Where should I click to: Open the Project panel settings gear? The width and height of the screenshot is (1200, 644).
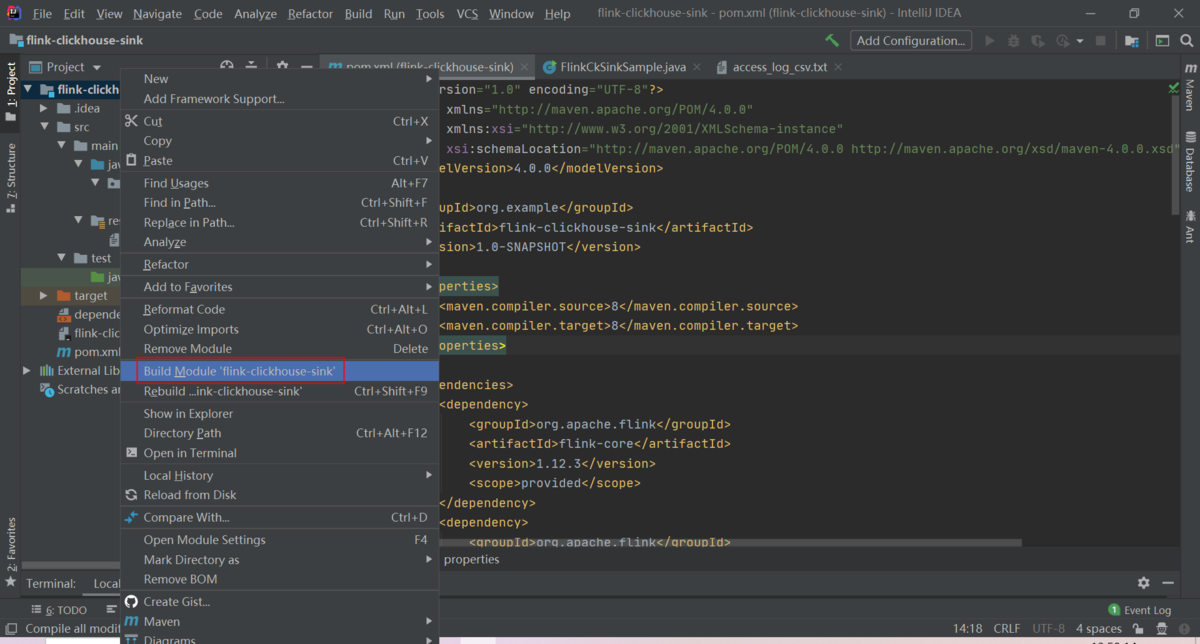pos(283,67)
